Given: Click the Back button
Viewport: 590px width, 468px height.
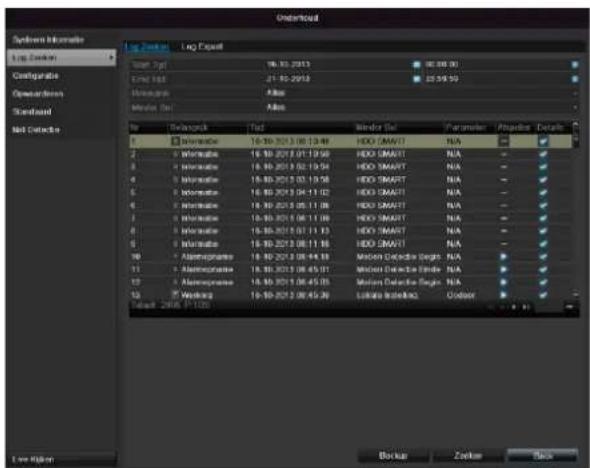Looking at the screenshot, I should [x=543, y=456].
